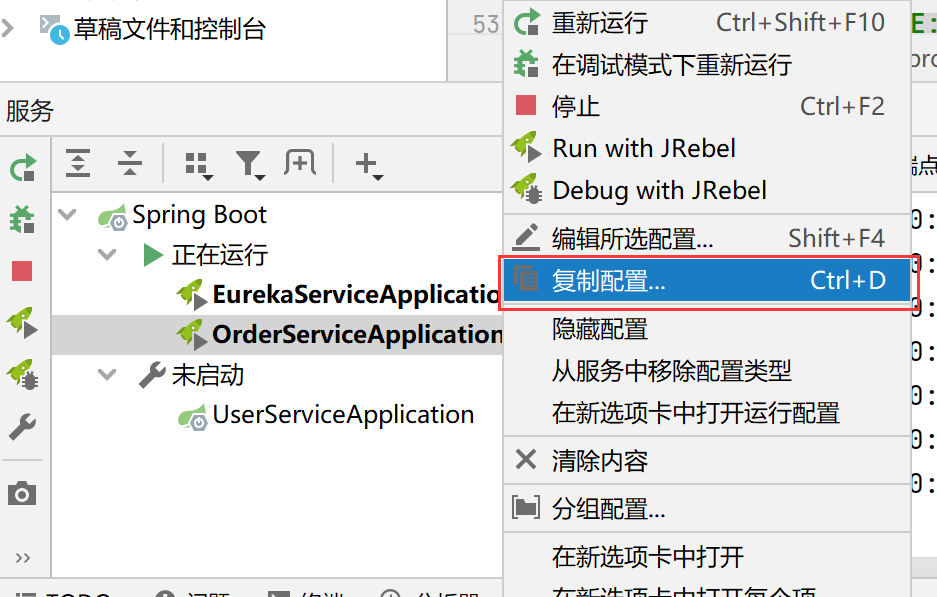Collapse the 正在运行 group node
Image resolution: width=937 pixels, height=597 pixels.
point(107,255)
